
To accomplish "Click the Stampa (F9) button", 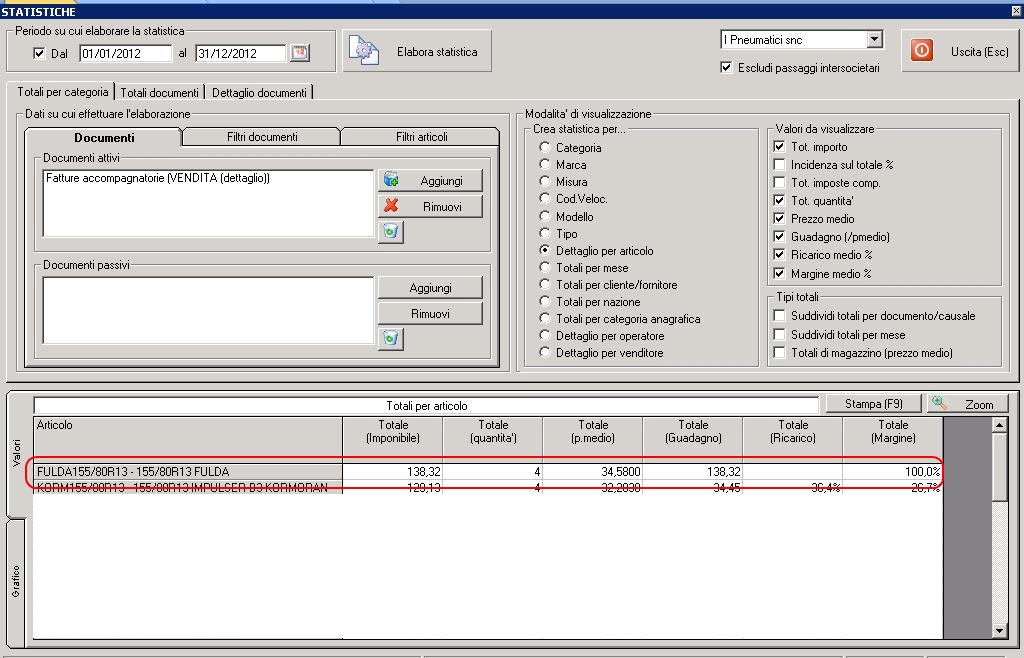I will click(873, 404).
